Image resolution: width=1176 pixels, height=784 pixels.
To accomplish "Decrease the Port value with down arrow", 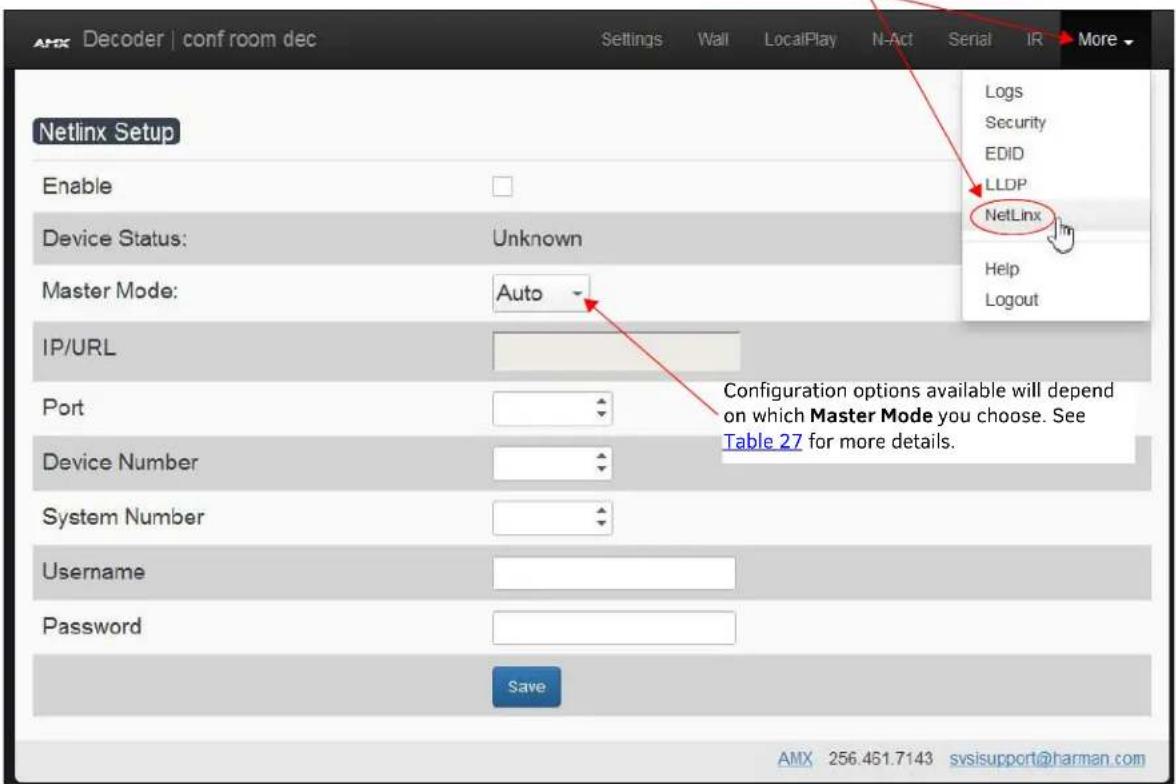I will 602,415.
